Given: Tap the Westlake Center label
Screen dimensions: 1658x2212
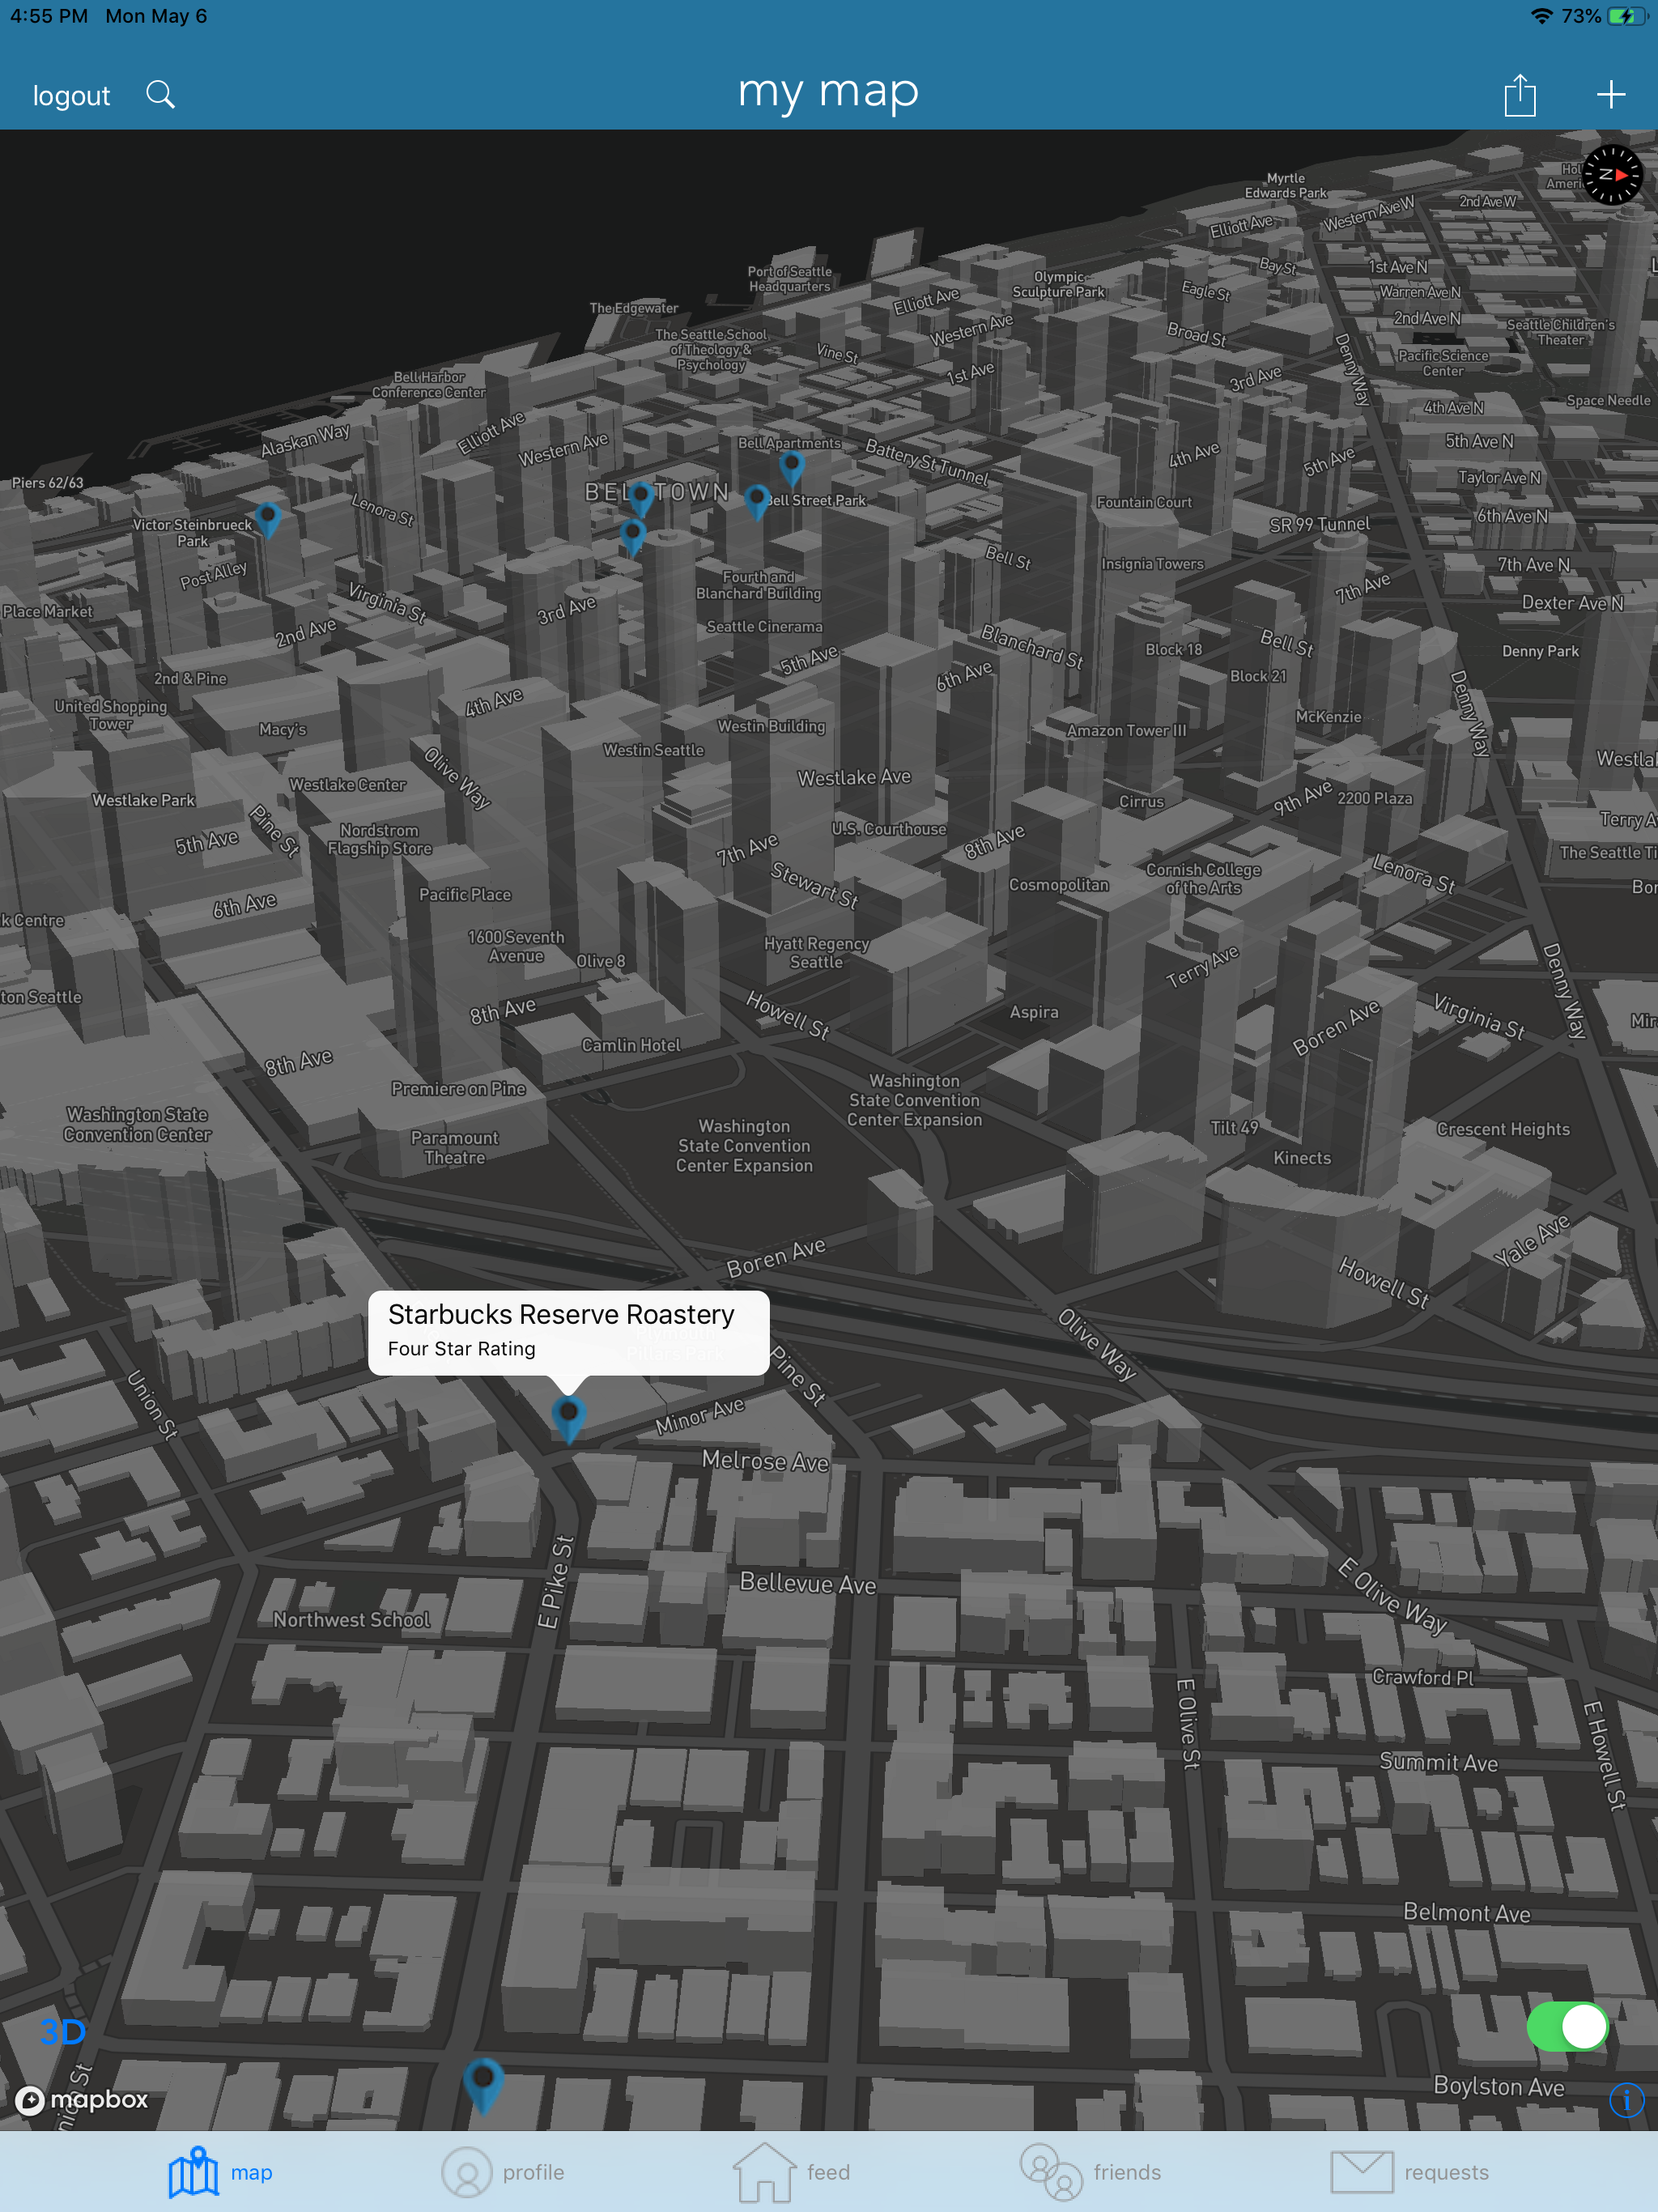Looking at the screenshot, I should point(348,785).
